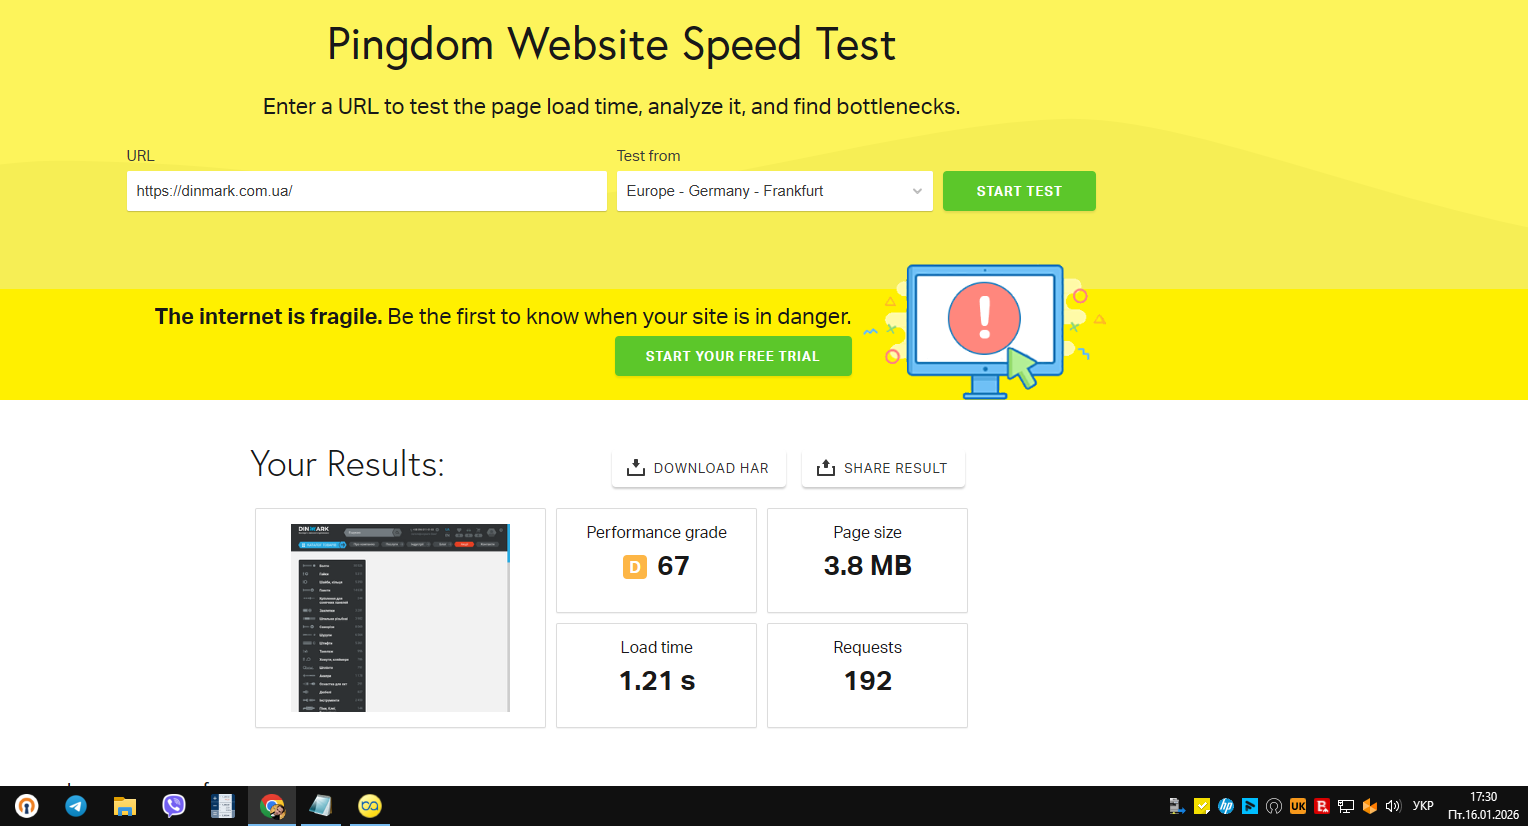
Task: Switch the УКР keyboard language indicator
Action: [x=1423, y=806]
